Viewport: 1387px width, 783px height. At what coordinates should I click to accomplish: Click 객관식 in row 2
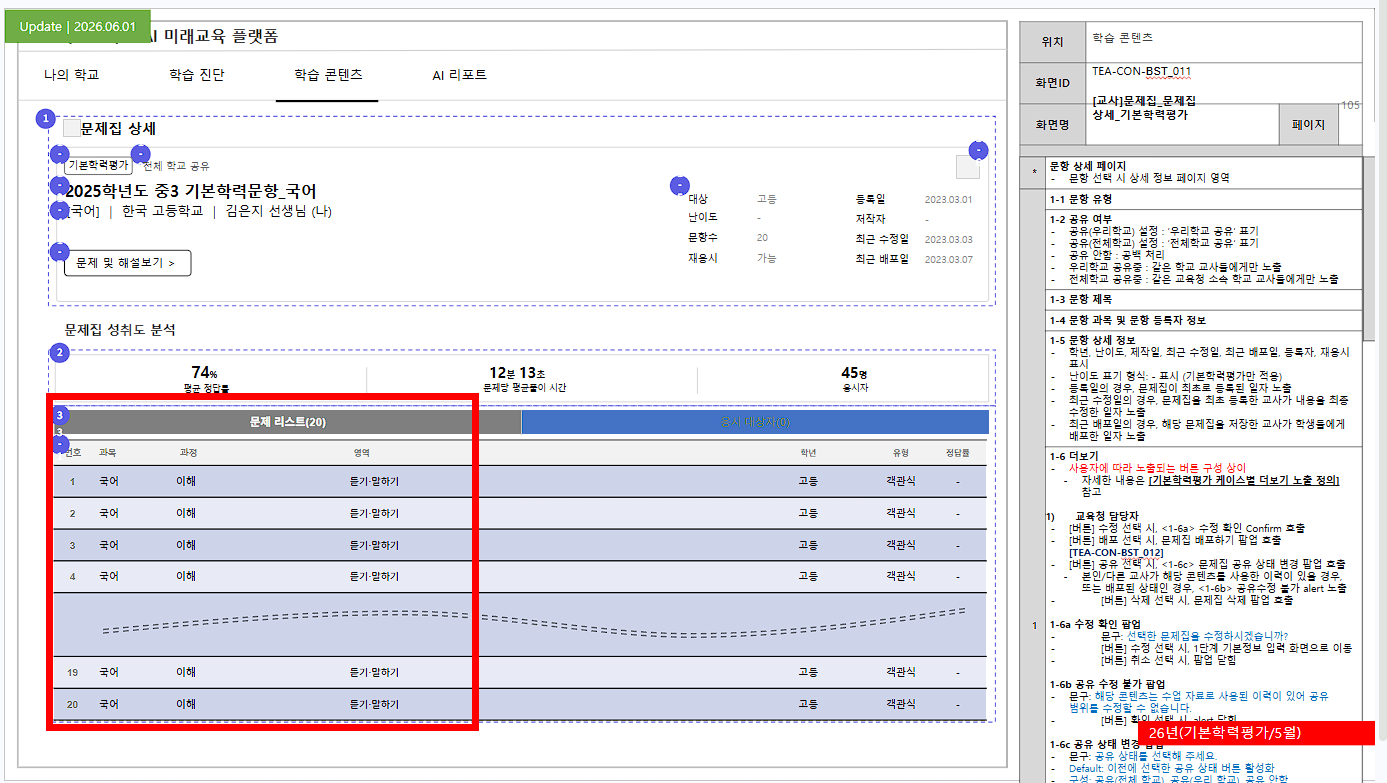pos(901,514)
